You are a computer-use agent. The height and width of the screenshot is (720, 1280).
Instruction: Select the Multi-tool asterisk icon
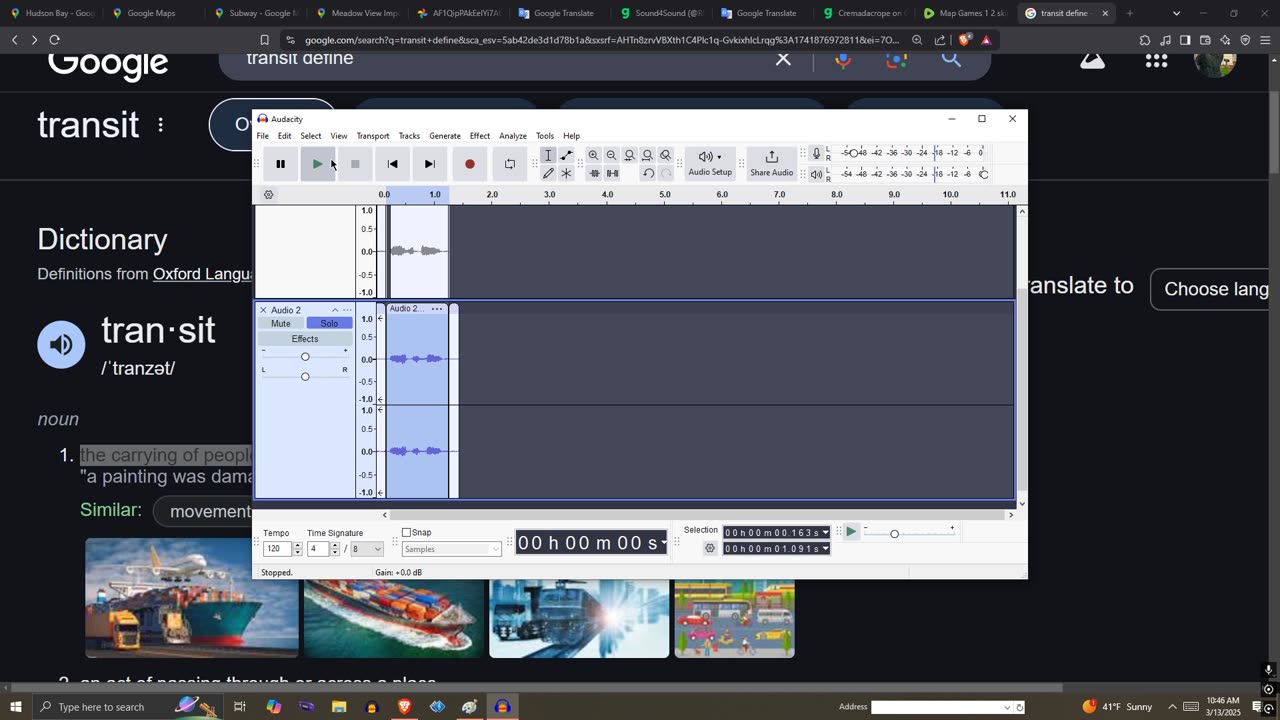566,173
